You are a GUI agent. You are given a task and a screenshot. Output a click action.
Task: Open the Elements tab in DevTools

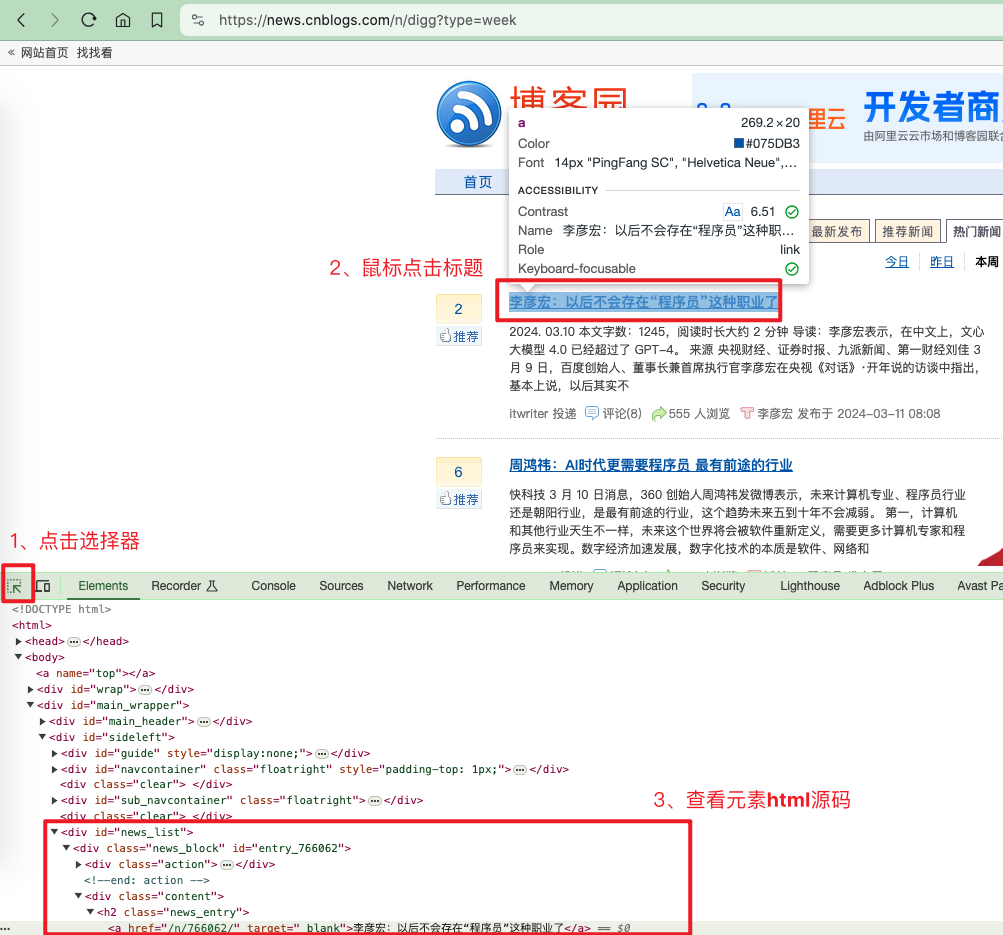pos(103,586)
